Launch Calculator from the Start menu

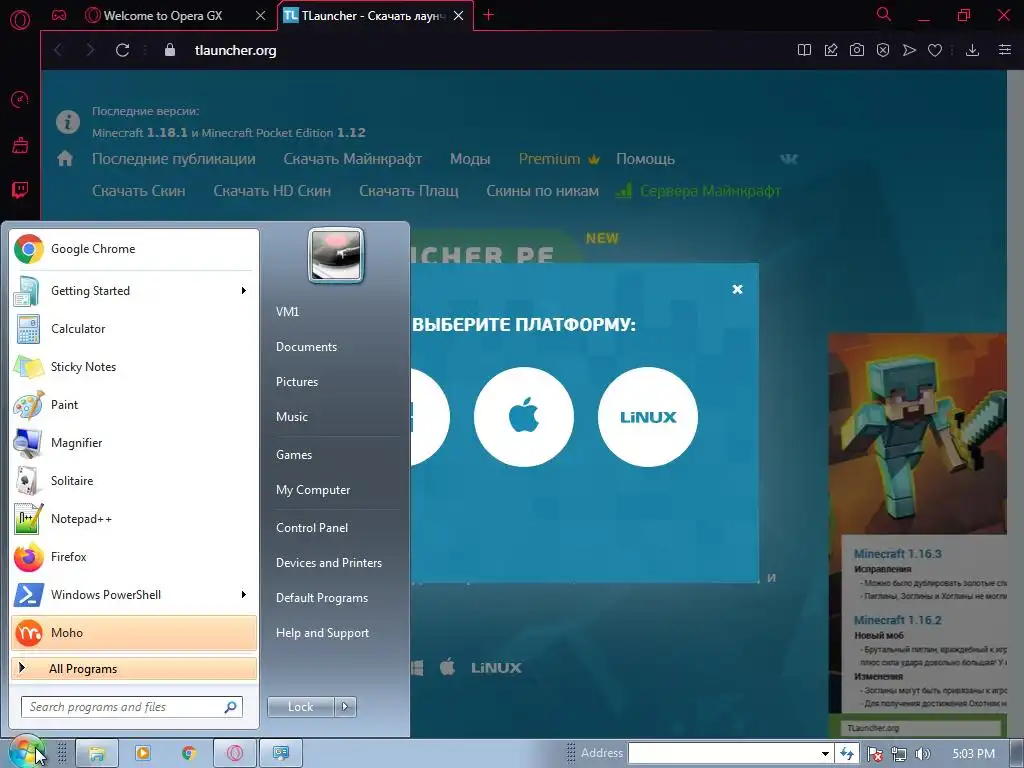pos(134,328)
